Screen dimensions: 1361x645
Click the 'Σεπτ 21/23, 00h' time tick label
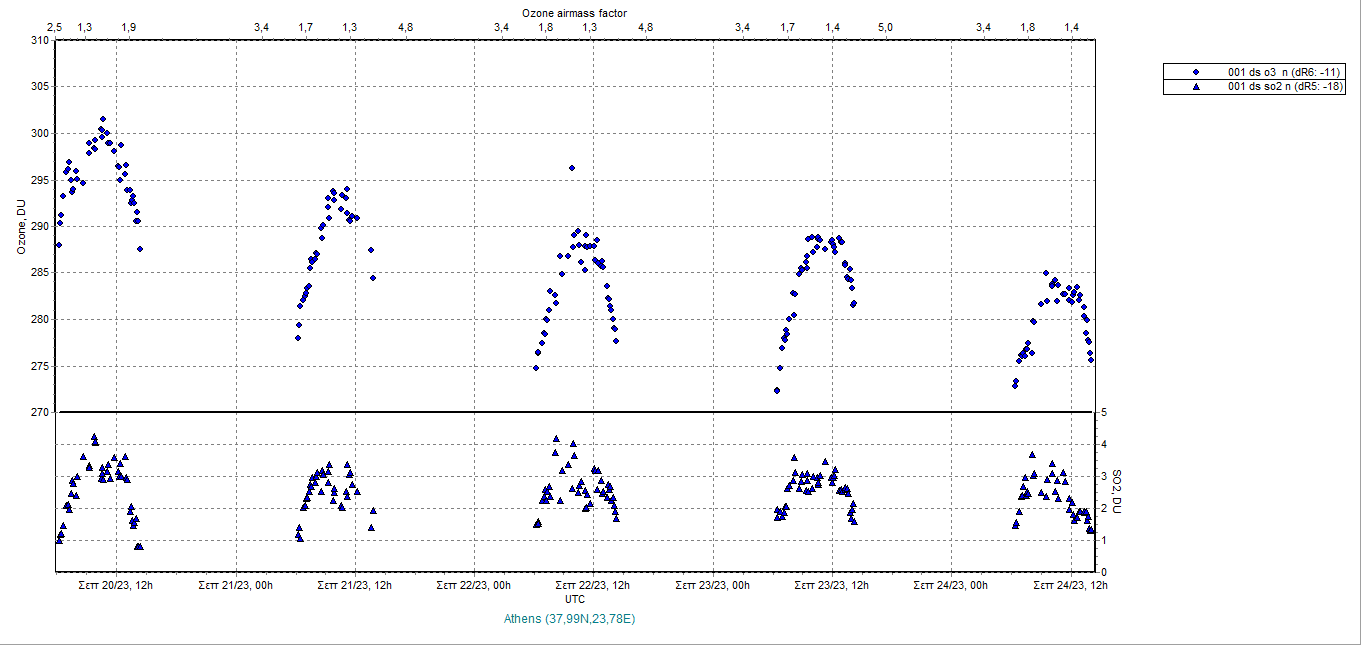tap(236, 585)
